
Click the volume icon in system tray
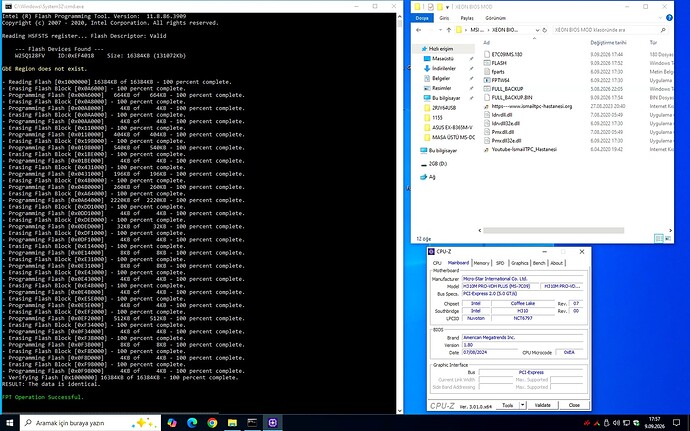click(x=617, y=423)
